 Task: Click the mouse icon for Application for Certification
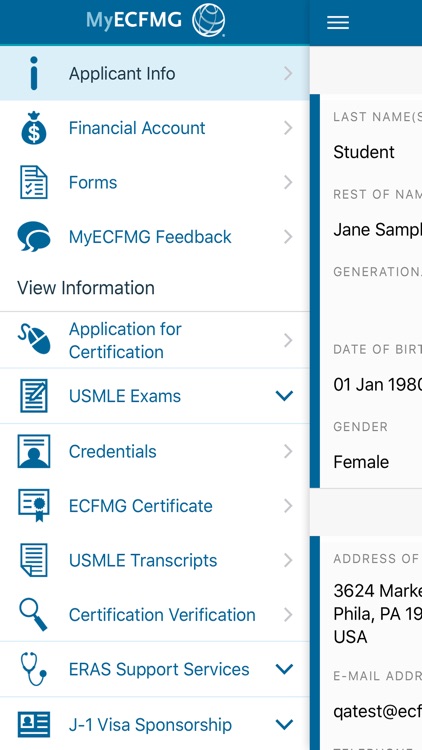pos(34,340)
